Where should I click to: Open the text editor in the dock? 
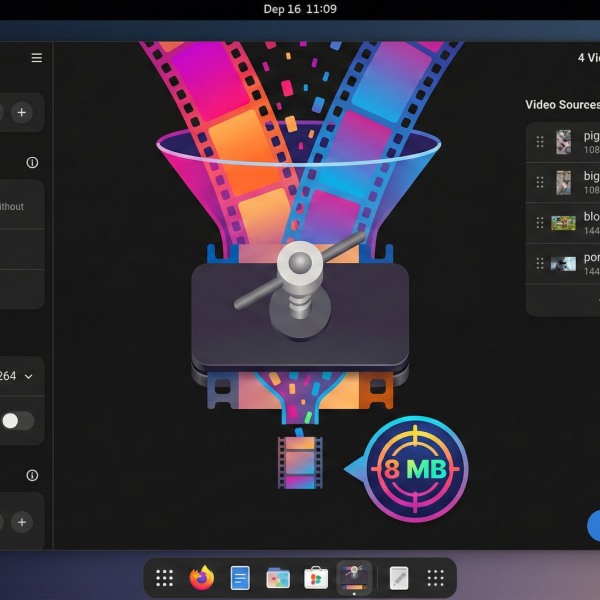click(398, 578)
